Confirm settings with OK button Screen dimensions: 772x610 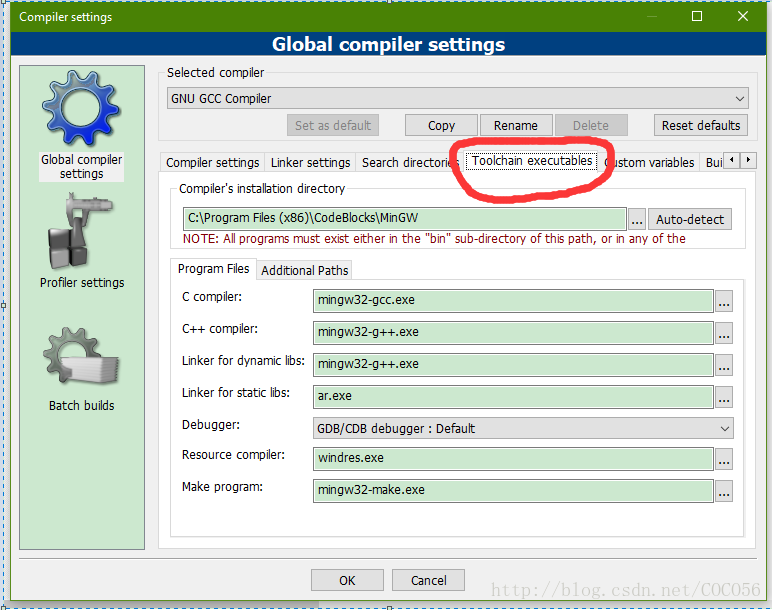(347, 580)
